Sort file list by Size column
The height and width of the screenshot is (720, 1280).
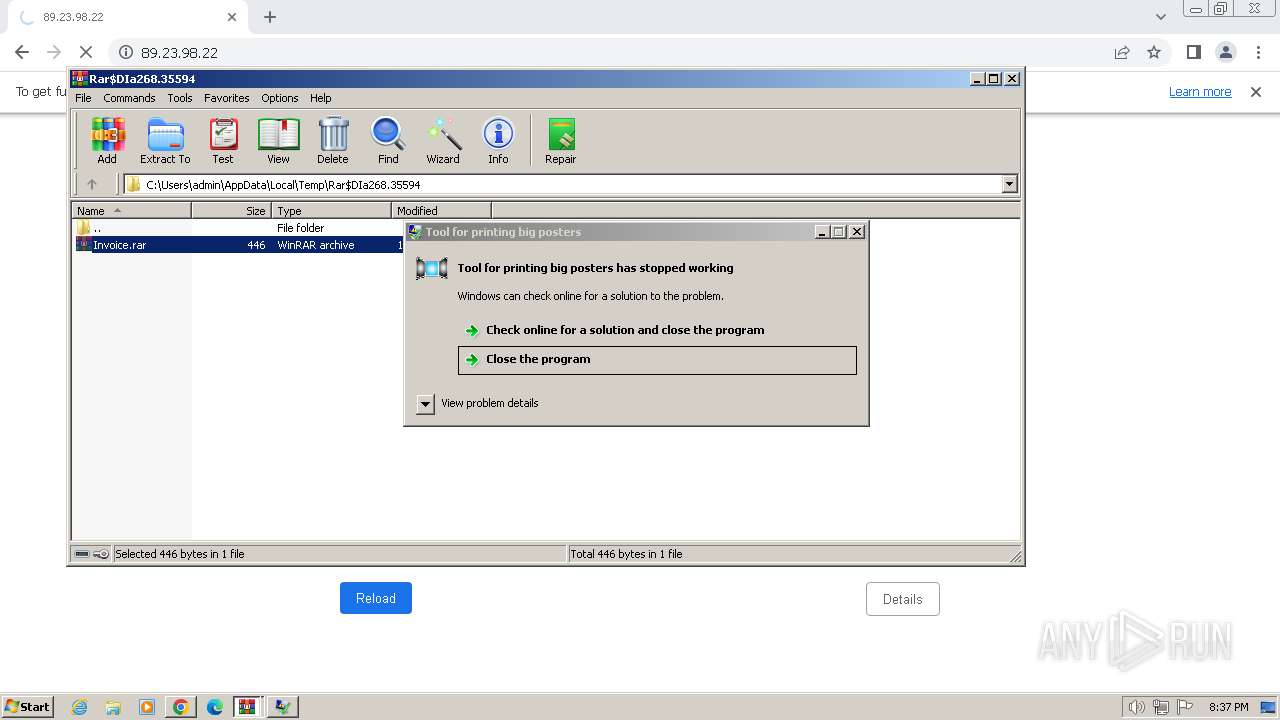point(232,210)
